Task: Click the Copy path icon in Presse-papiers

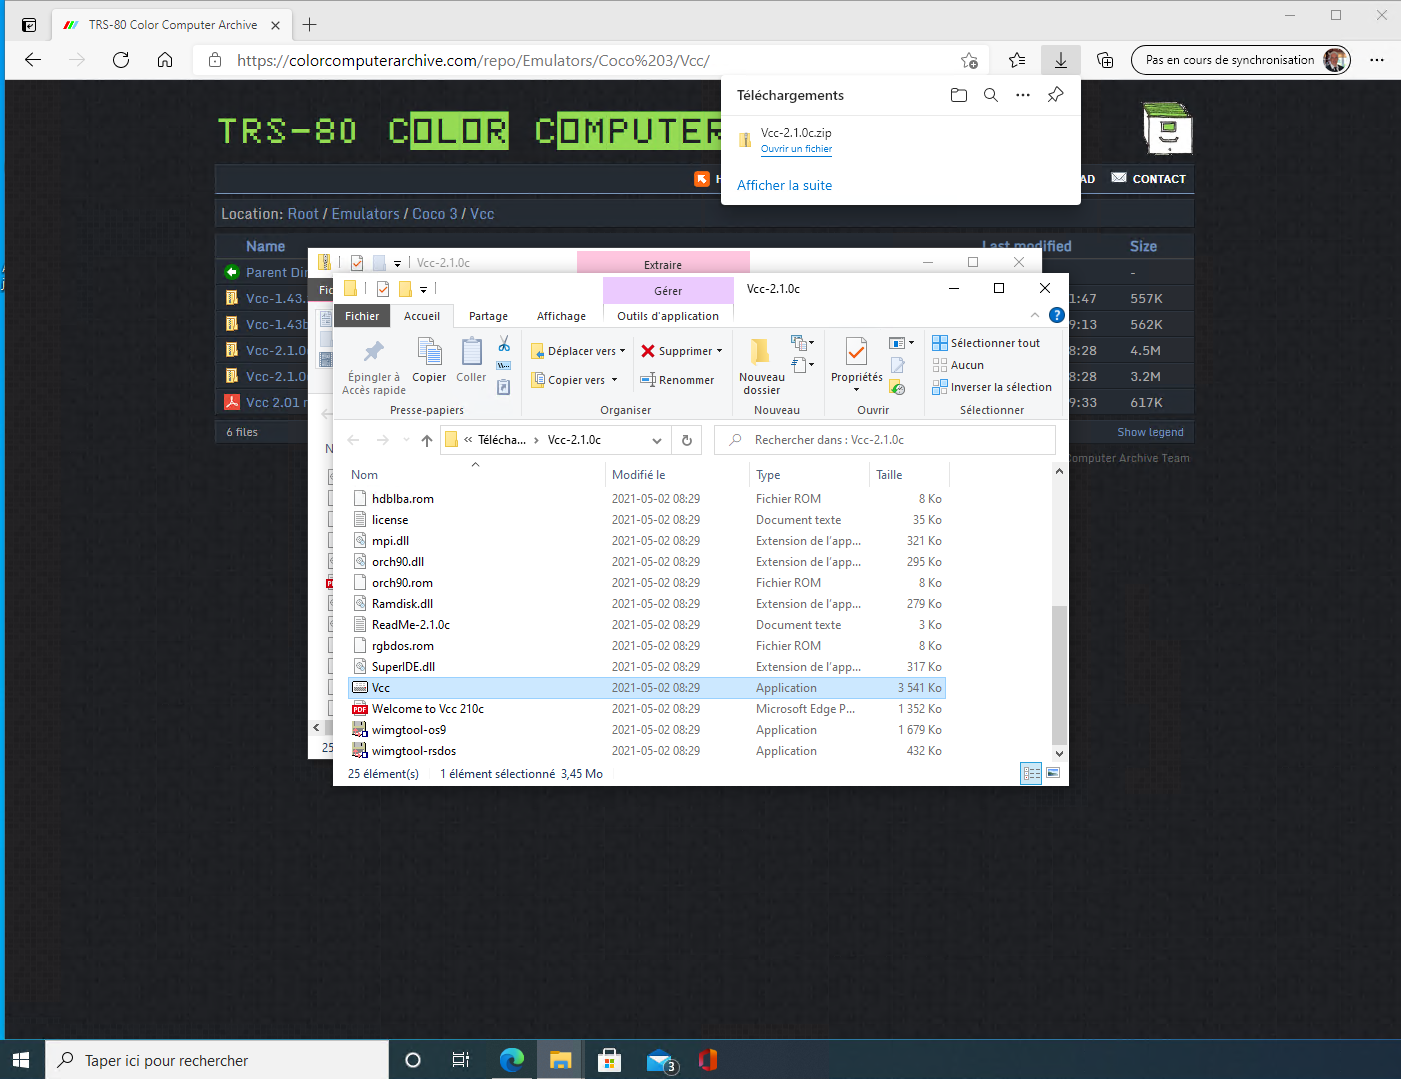Action: (x=504, y=365)
